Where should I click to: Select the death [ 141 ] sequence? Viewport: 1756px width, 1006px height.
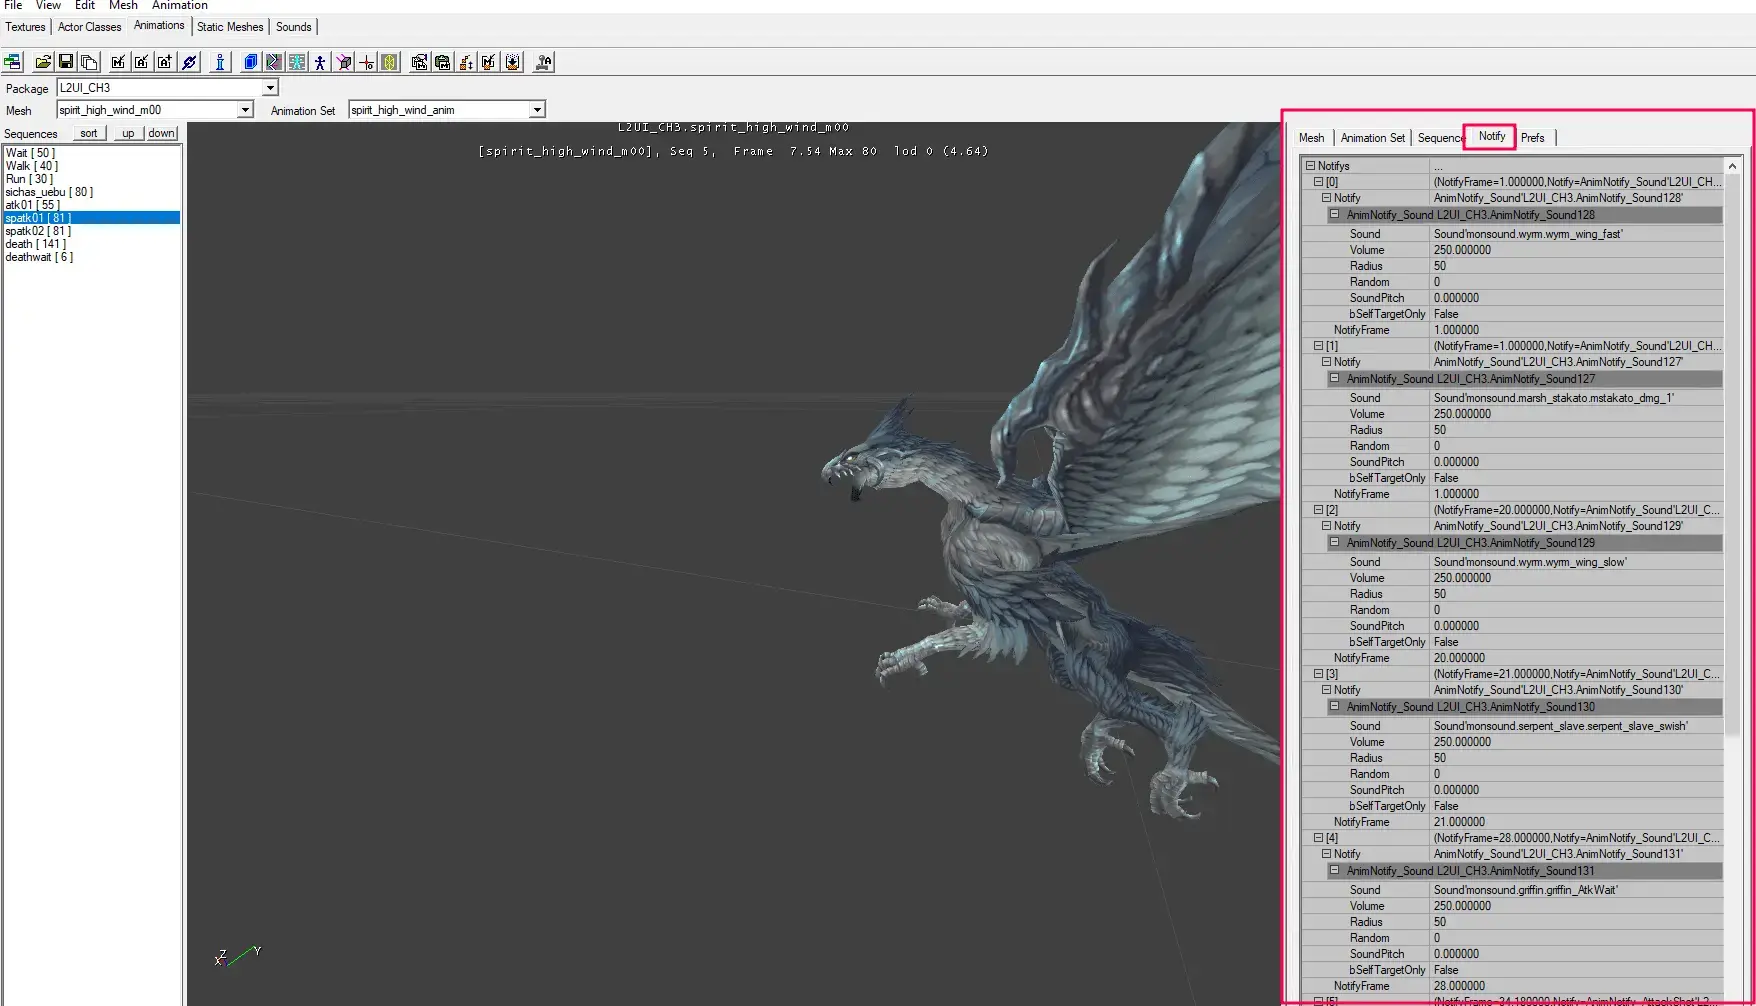click(x=92, y=244)
